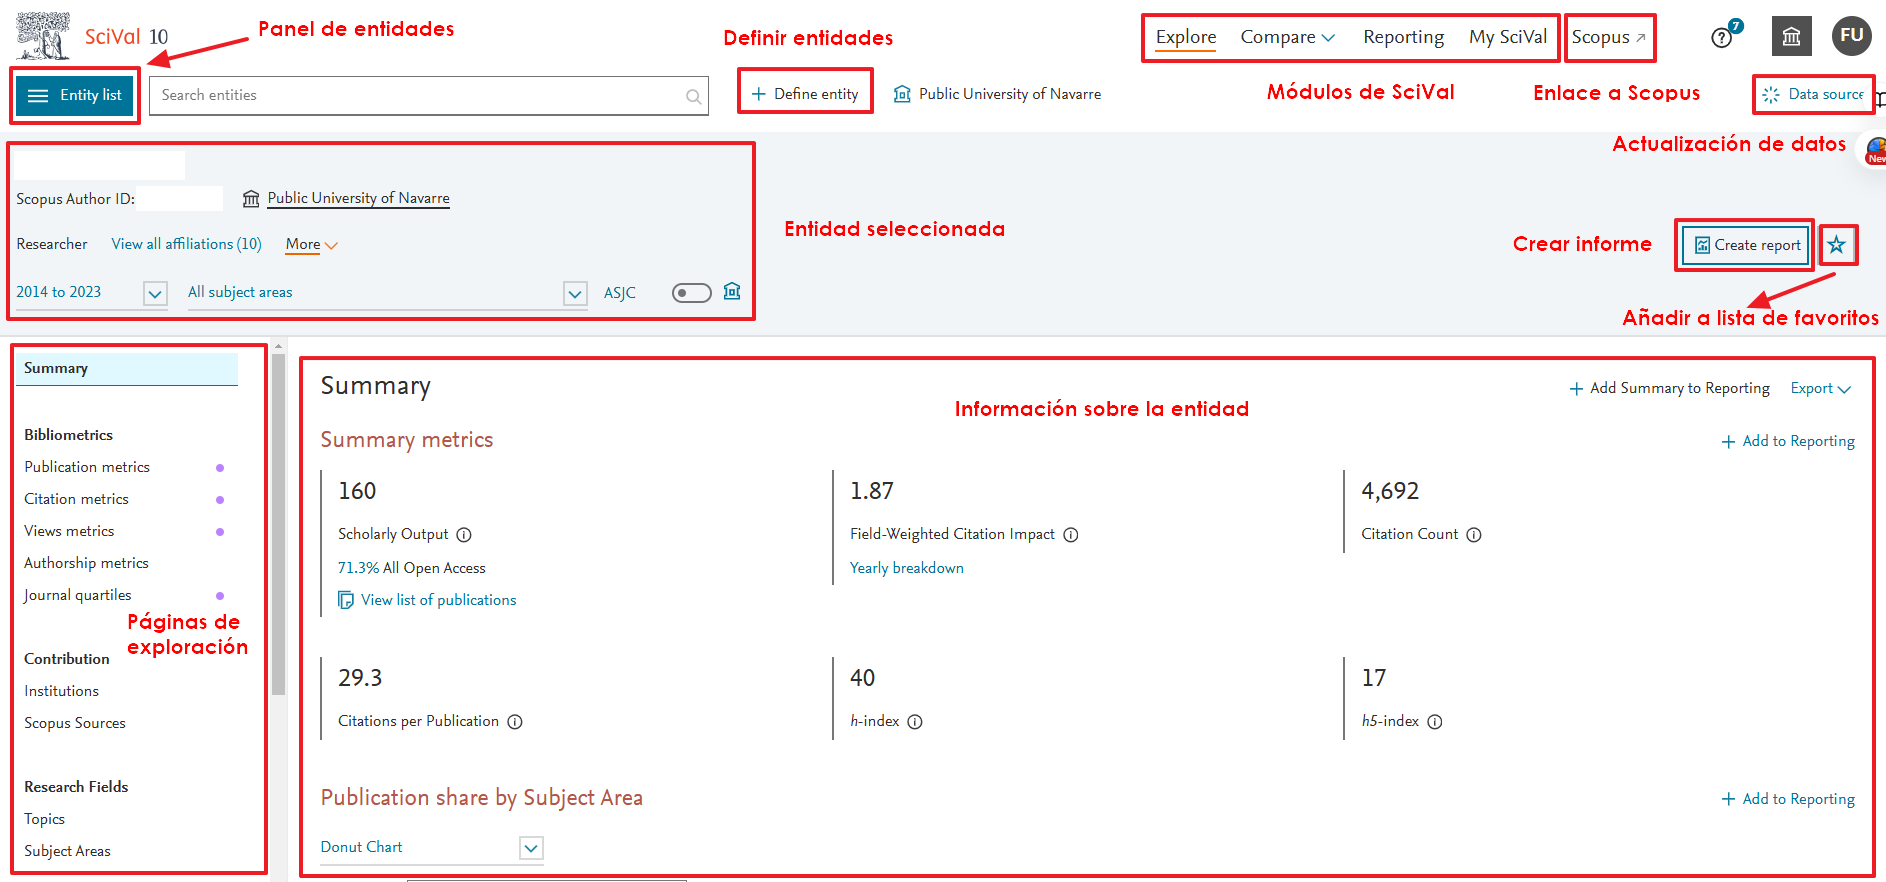This screenshot has width=1886, height=882.
Task: Open View list of publications link
Action: [x=438, y=600]
